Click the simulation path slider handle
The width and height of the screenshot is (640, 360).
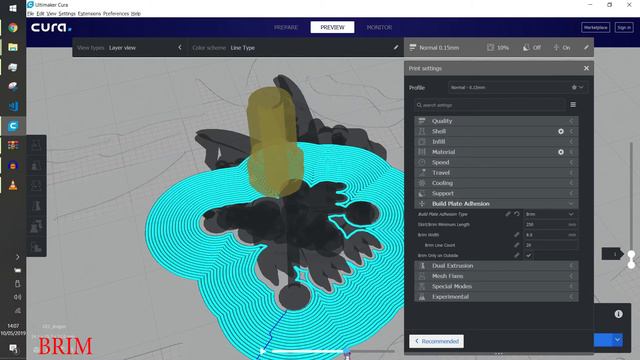[347, 351]
